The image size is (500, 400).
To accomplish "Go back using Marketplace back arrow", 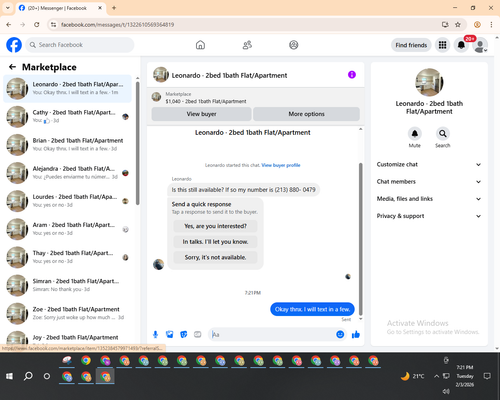I will pos(12,67).
